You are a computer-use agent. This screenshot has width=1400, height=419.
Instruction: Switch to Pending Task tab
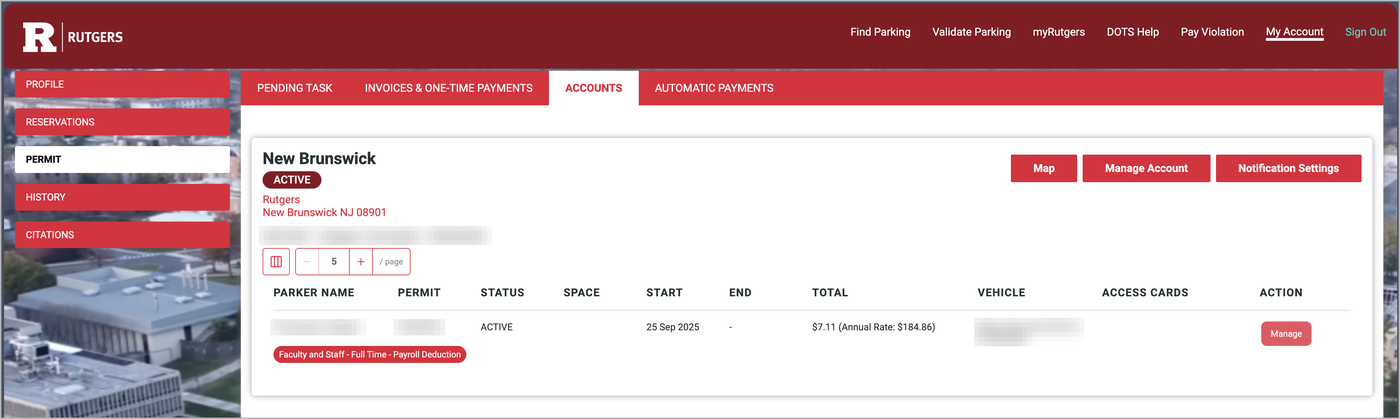click(295, 88)
